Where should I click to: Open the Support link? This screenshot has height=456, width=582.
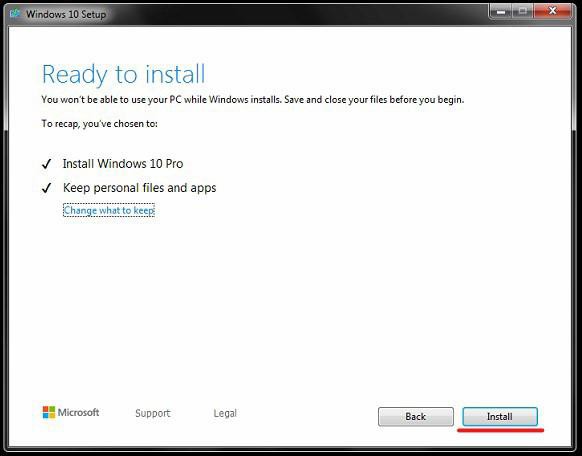(x=153, y=413)
